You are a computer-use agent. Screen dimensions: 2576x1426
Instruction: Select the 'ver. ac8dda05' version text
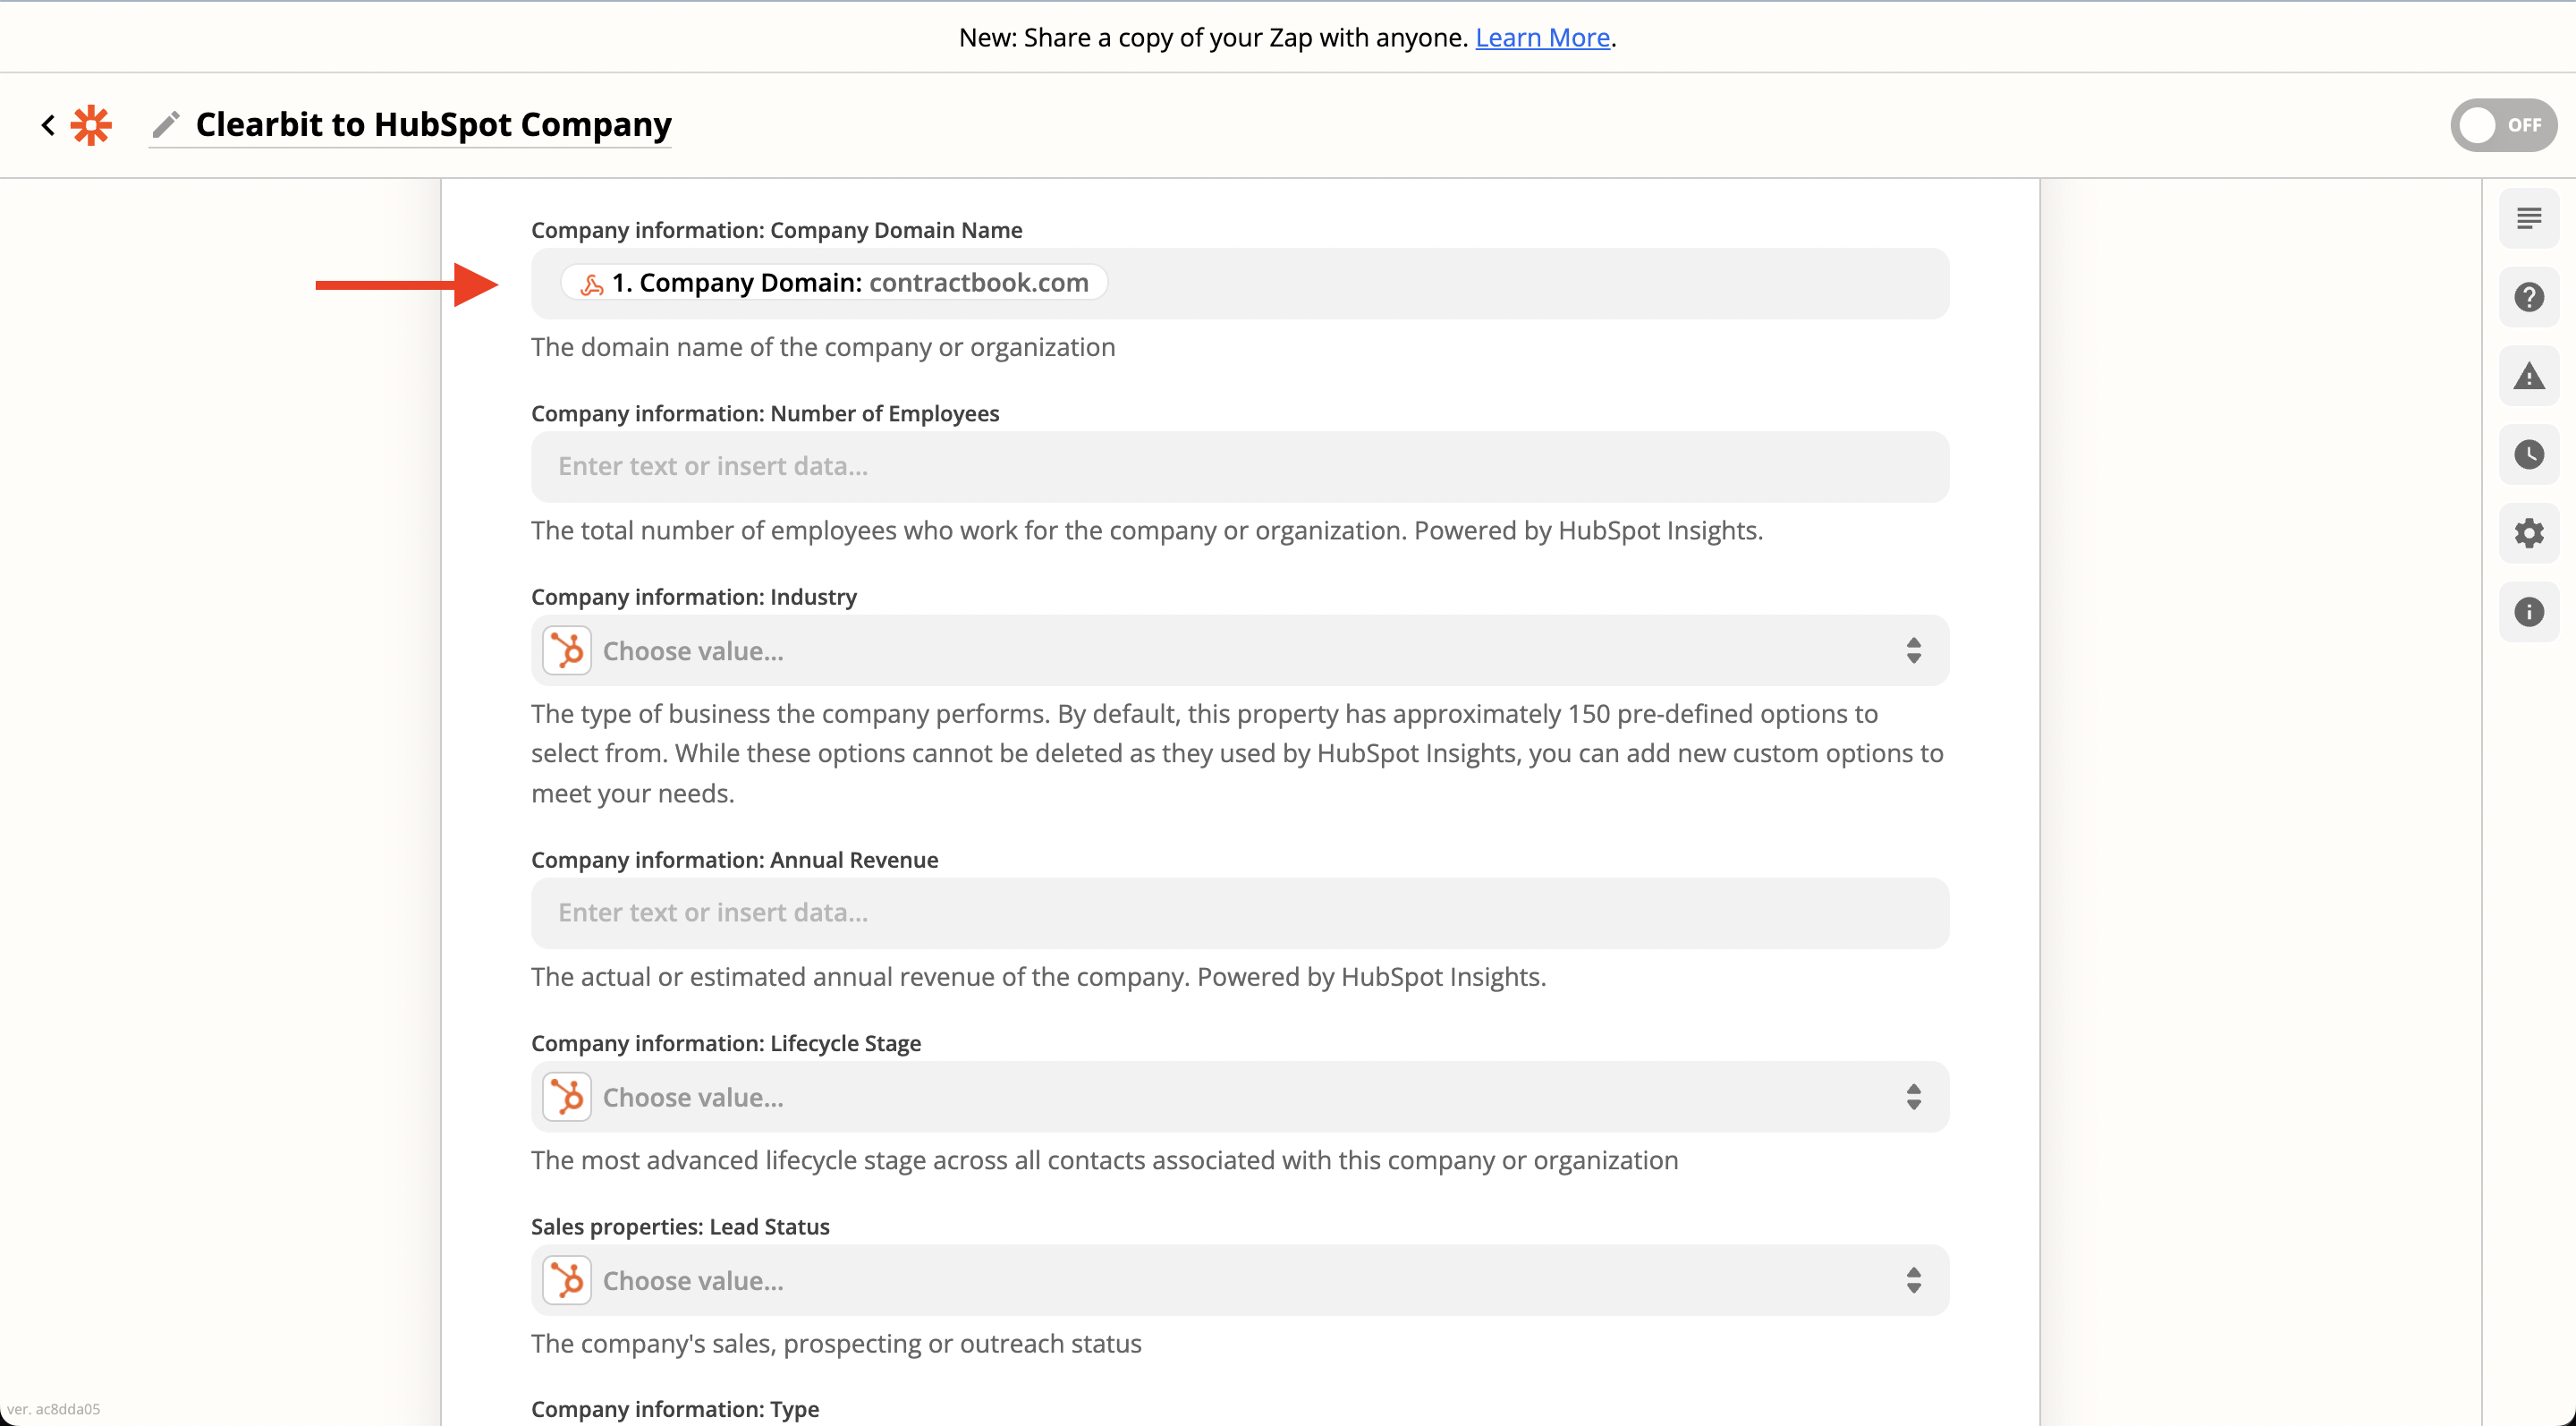click(x=53, y=1409)
